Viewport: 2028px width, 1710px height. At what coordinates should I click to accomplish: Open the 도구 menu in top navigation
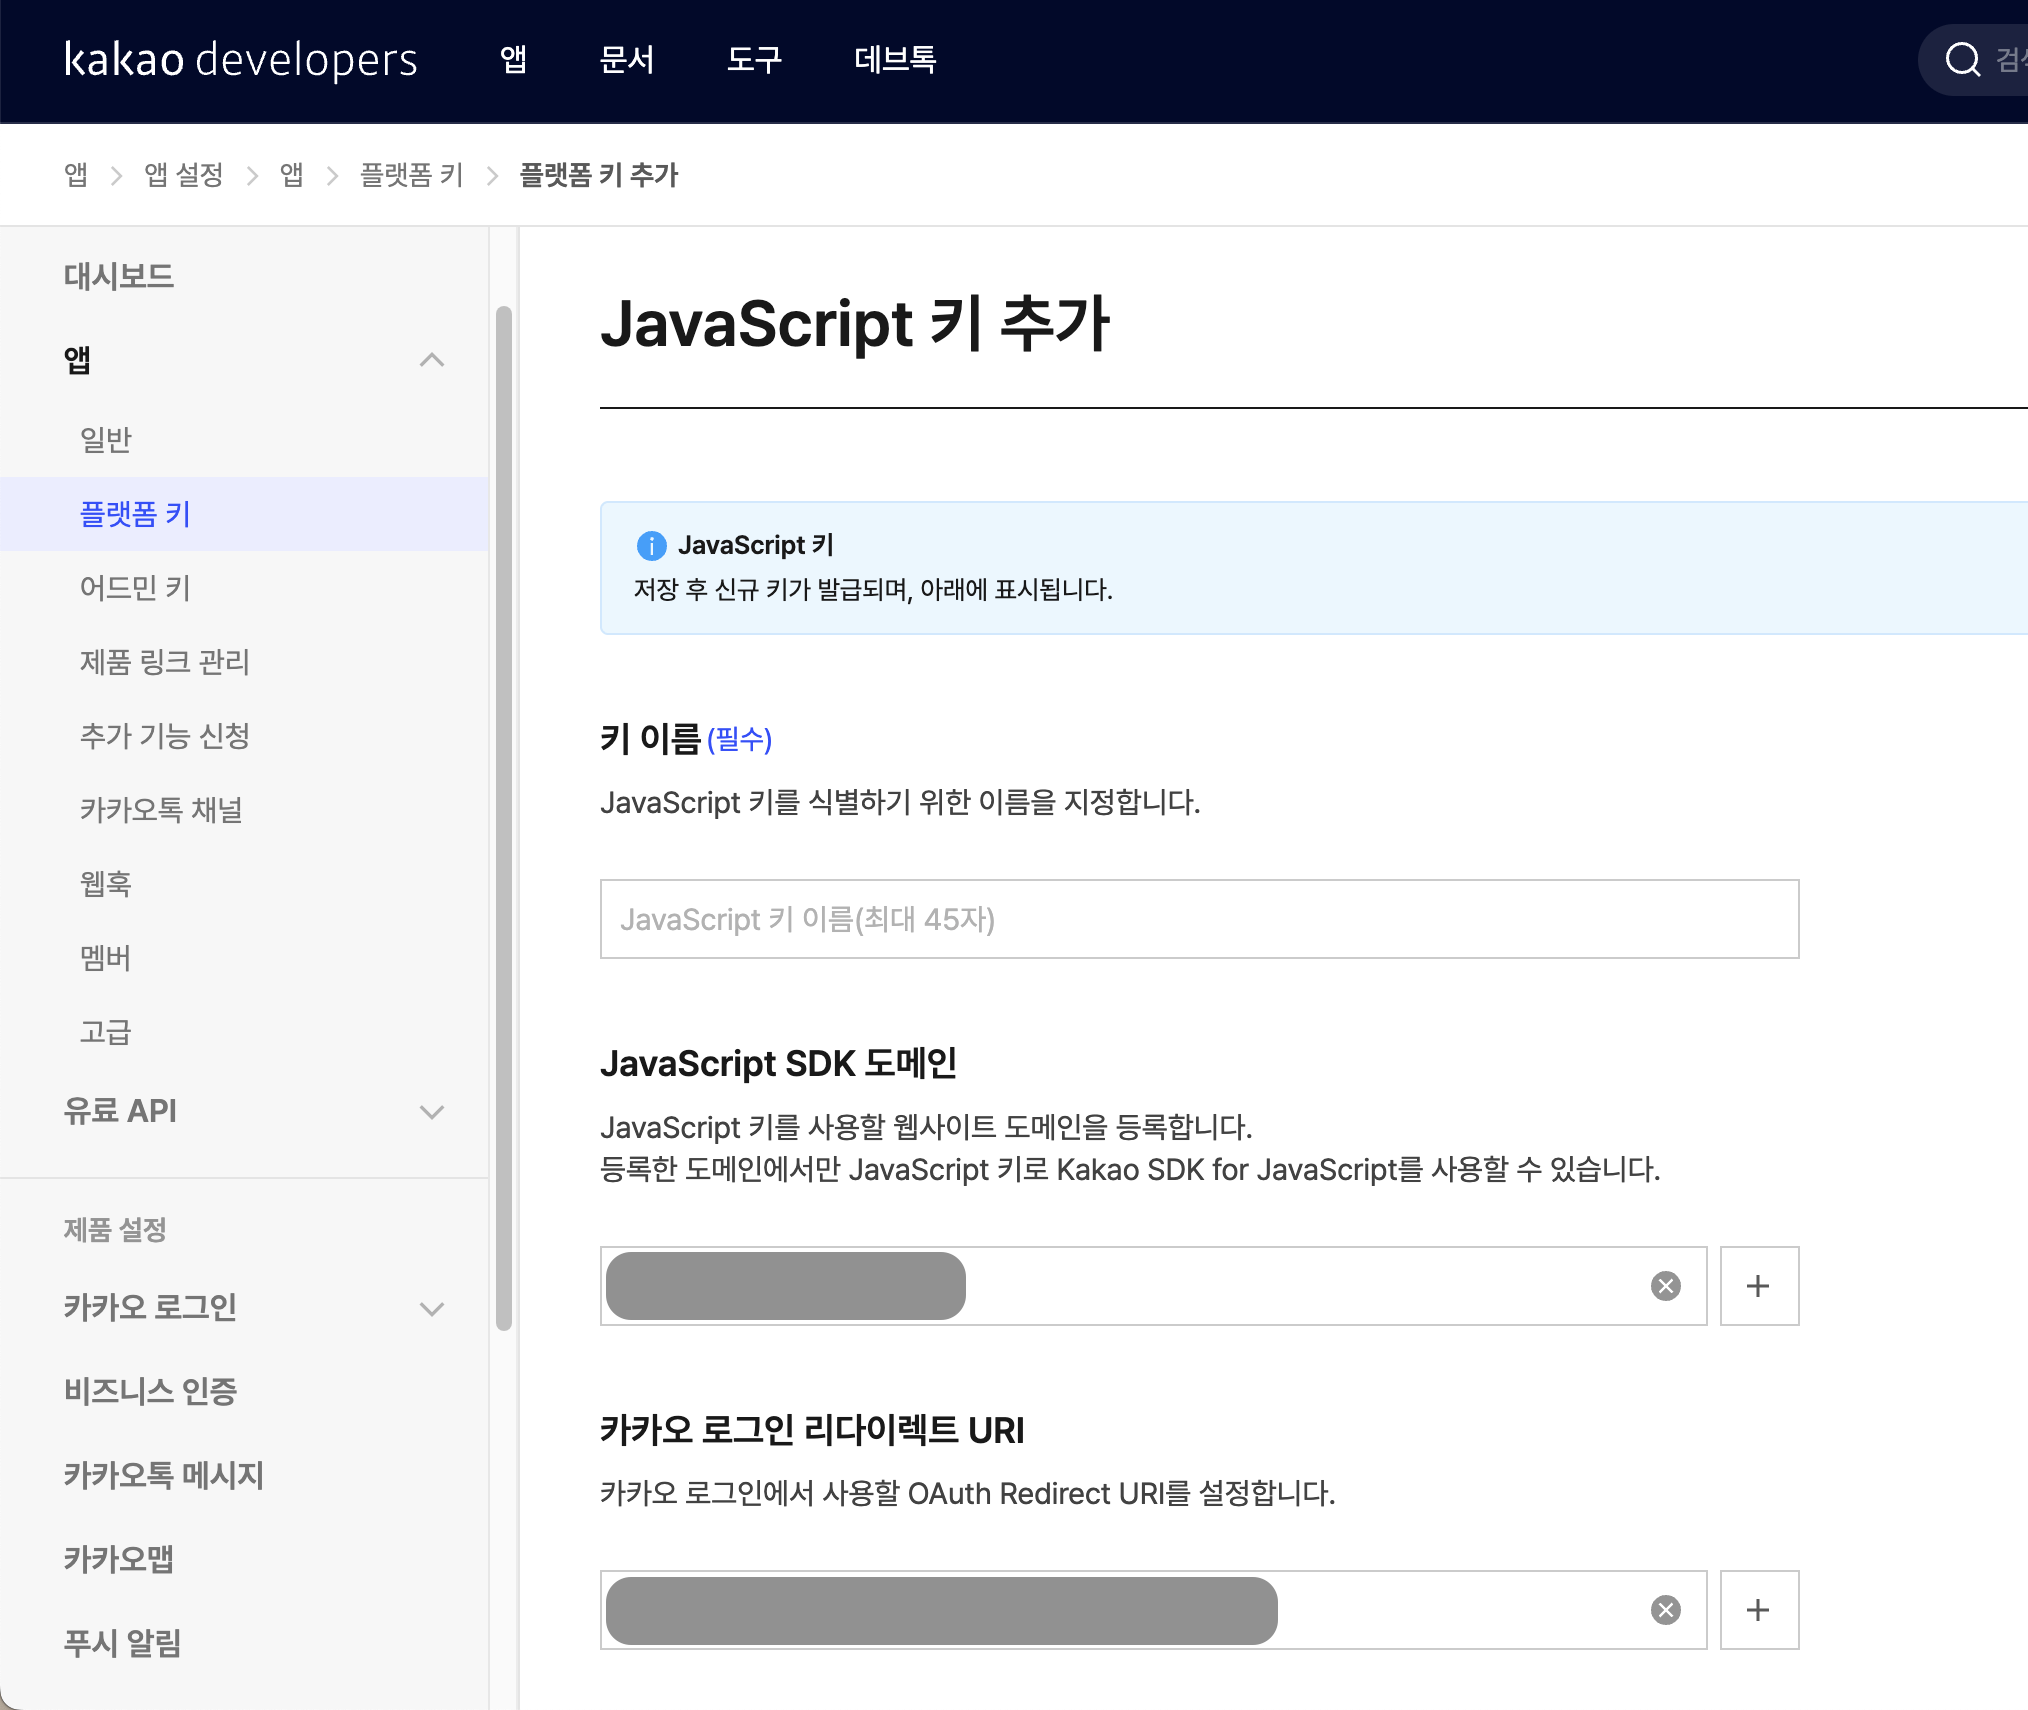754,60
